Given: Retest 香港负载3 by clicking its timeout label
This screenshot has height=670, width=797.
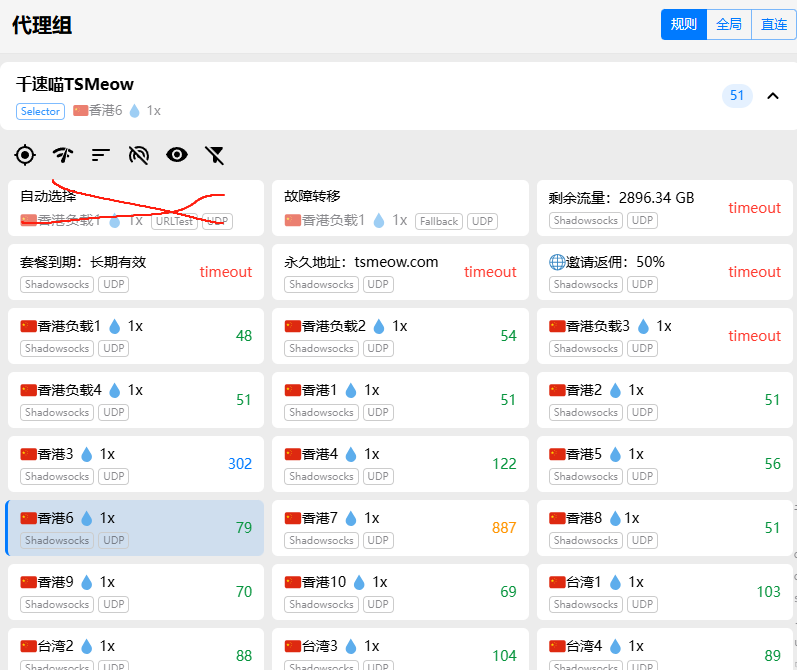Looking at the screenshot, I should (x=754, y=336).
